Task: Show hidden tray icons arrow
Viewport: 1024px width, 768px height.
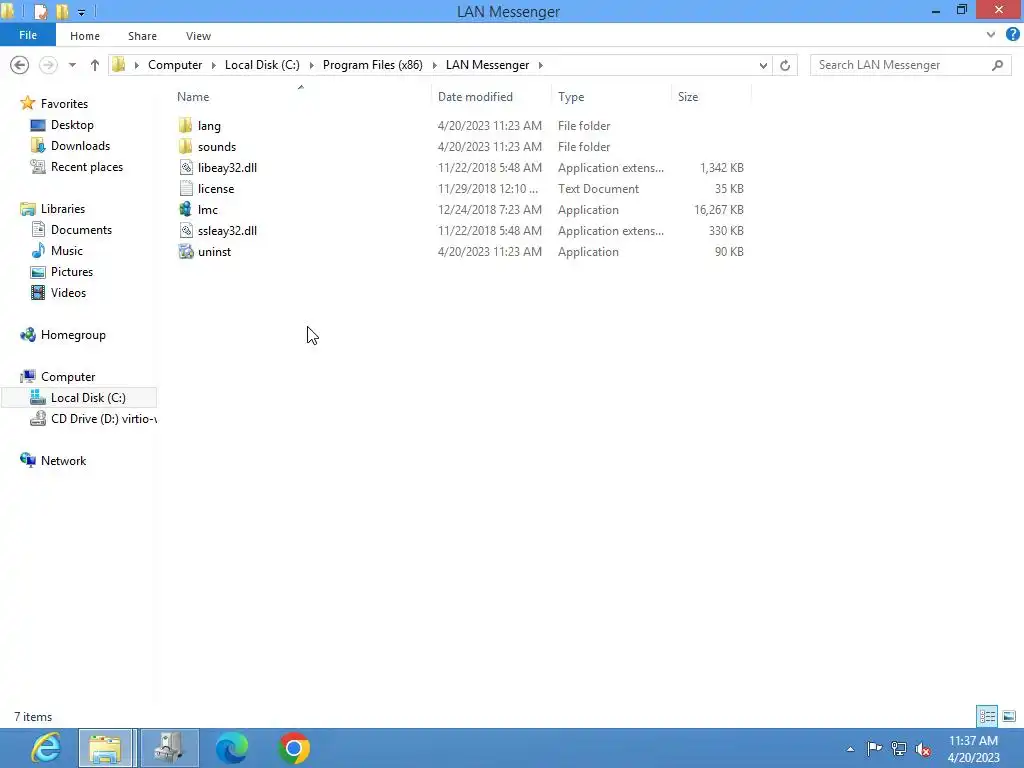Action: click(850, 749)
